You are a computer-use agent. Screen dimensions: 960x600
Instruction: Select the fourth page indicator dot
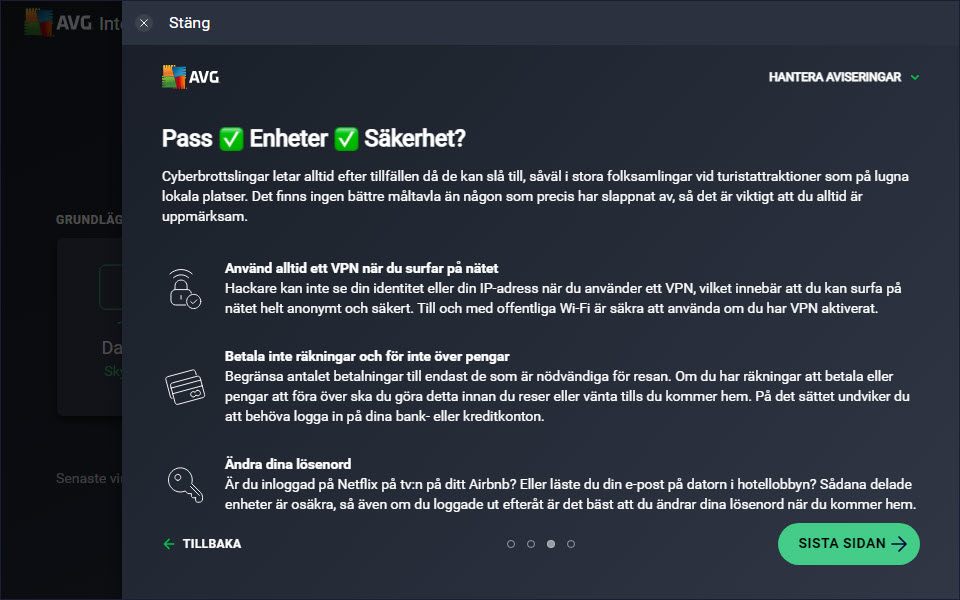[571, 544]
